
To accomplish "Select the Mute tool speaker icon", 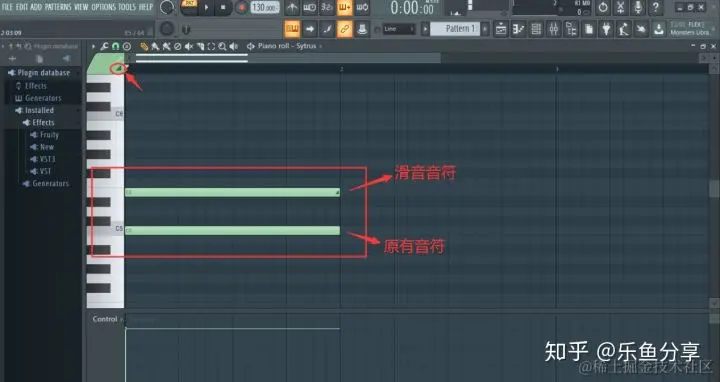I will pyautogui.click(x=189, y=46).
